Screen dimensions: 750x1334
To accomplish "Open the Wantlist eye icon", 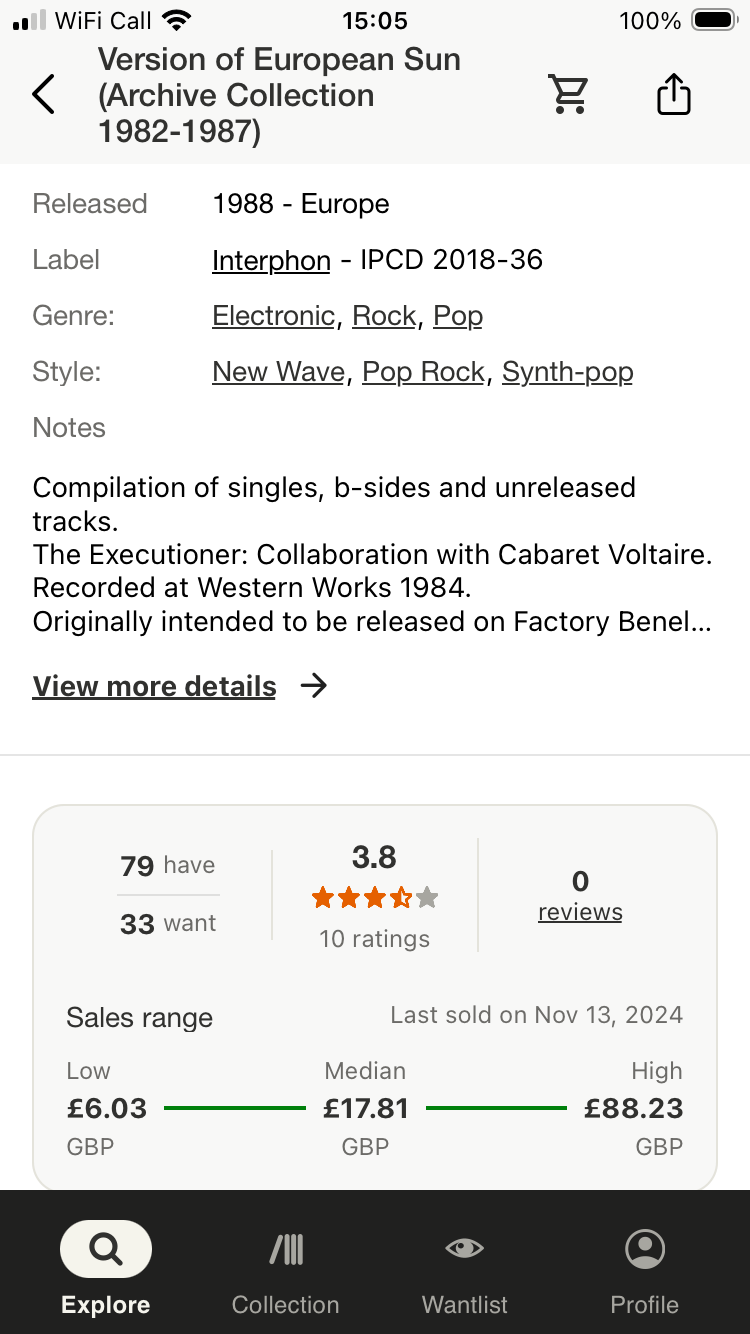I will click(464, 1248).
